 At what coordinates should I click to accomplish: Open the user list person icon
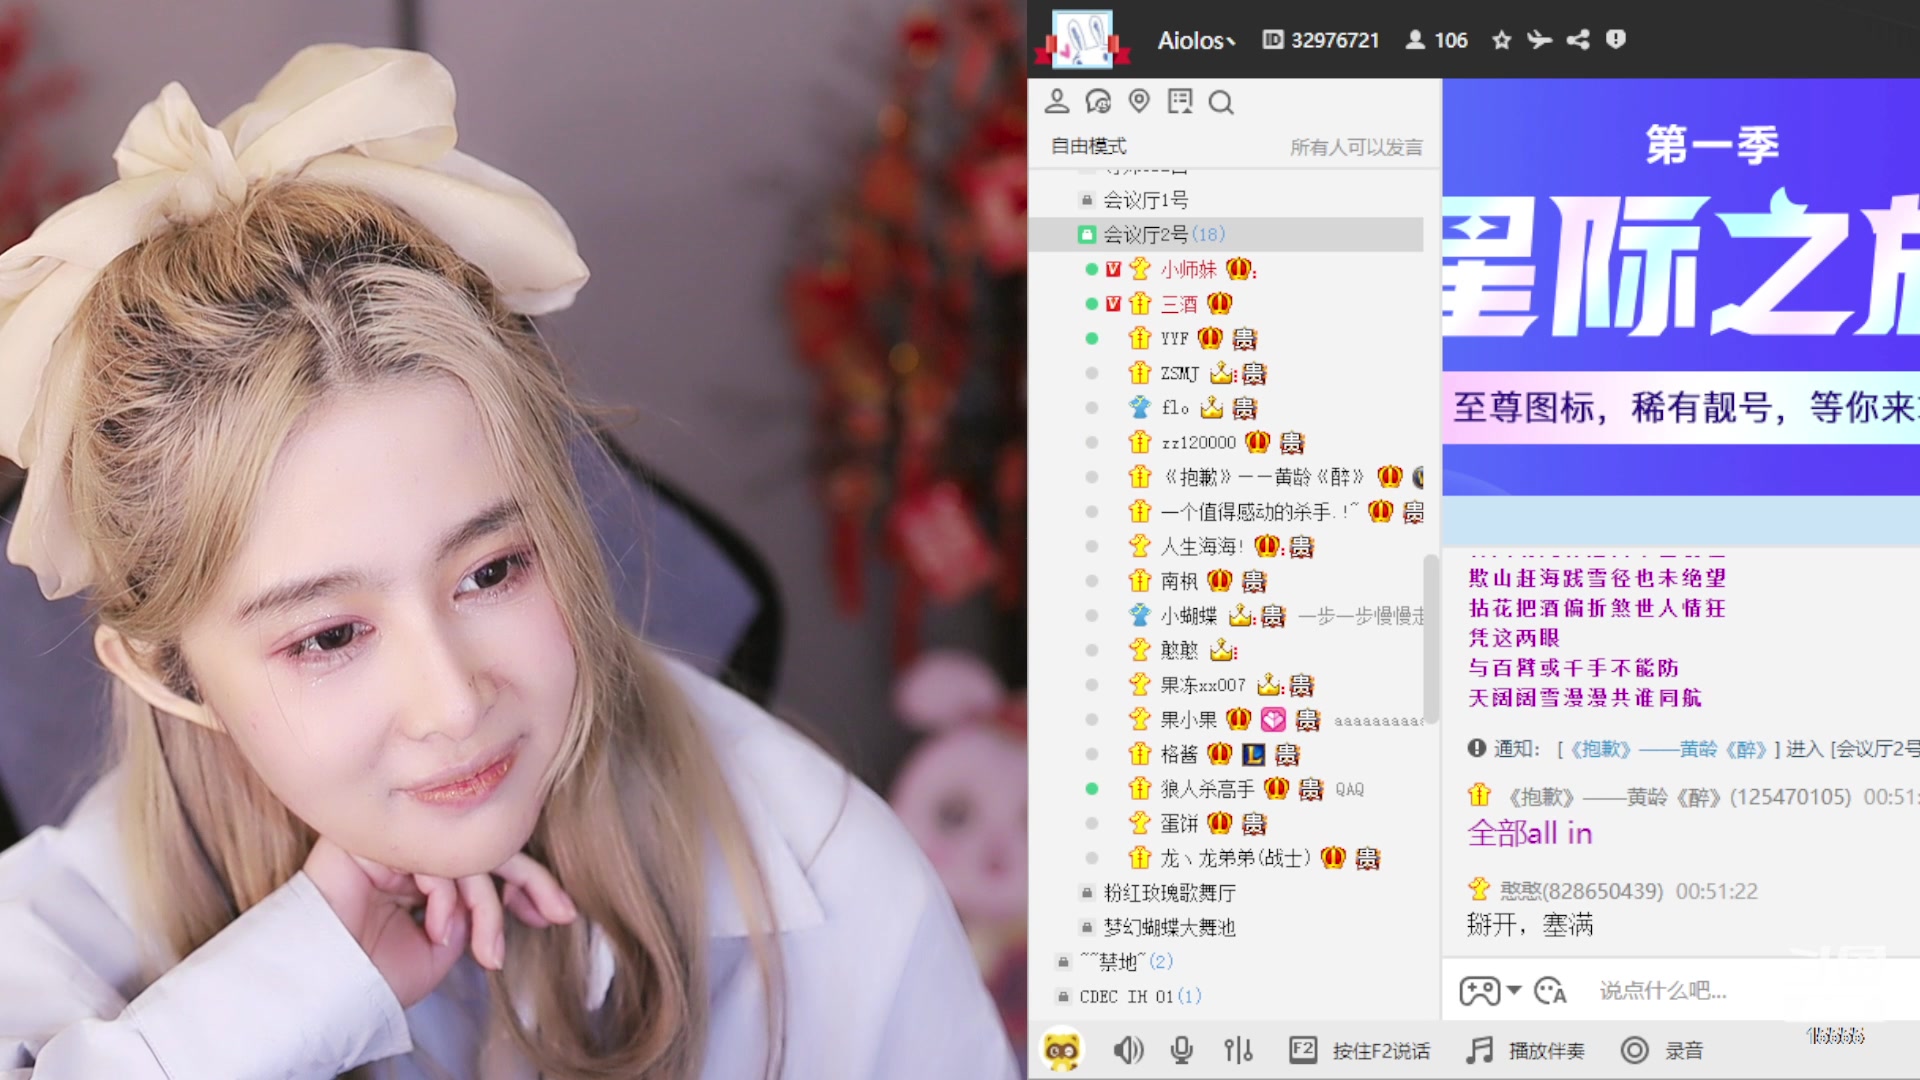click(x=1057, y=101)
